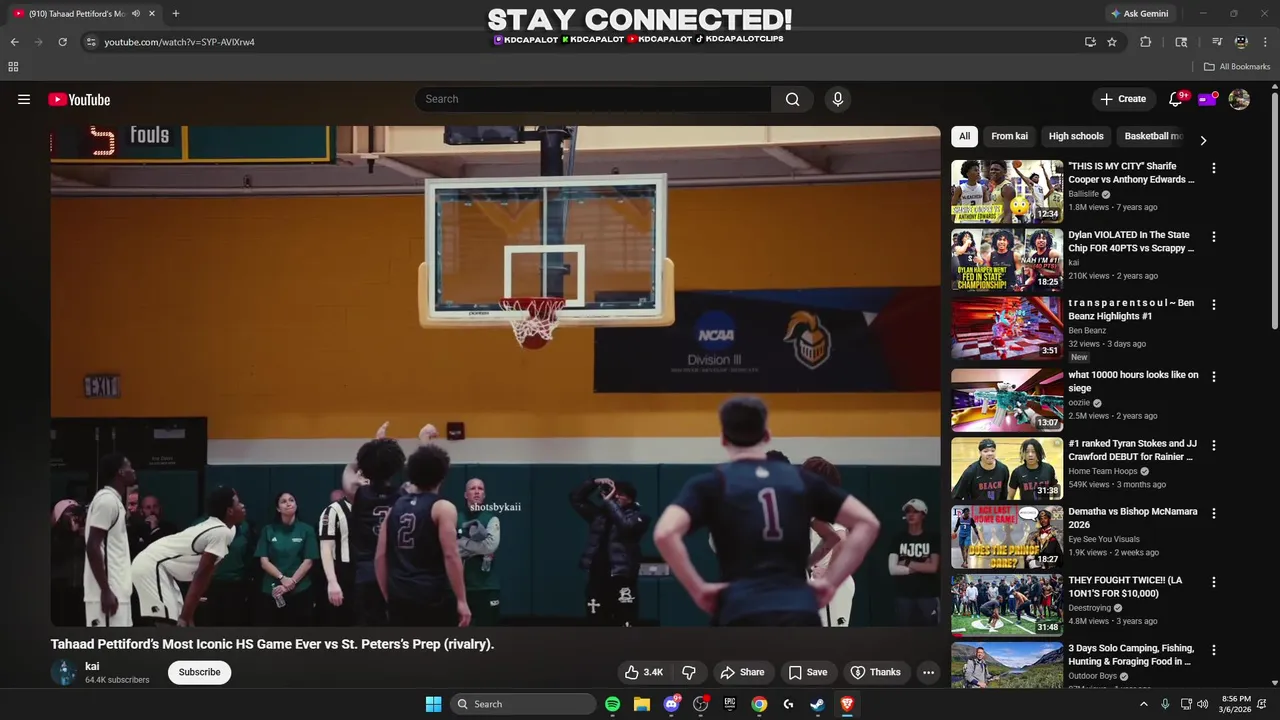Image resolution: width=1280 pixels, height=720 pixels.
Task: Click the Thanks button
Action: [x=875, y=672]
